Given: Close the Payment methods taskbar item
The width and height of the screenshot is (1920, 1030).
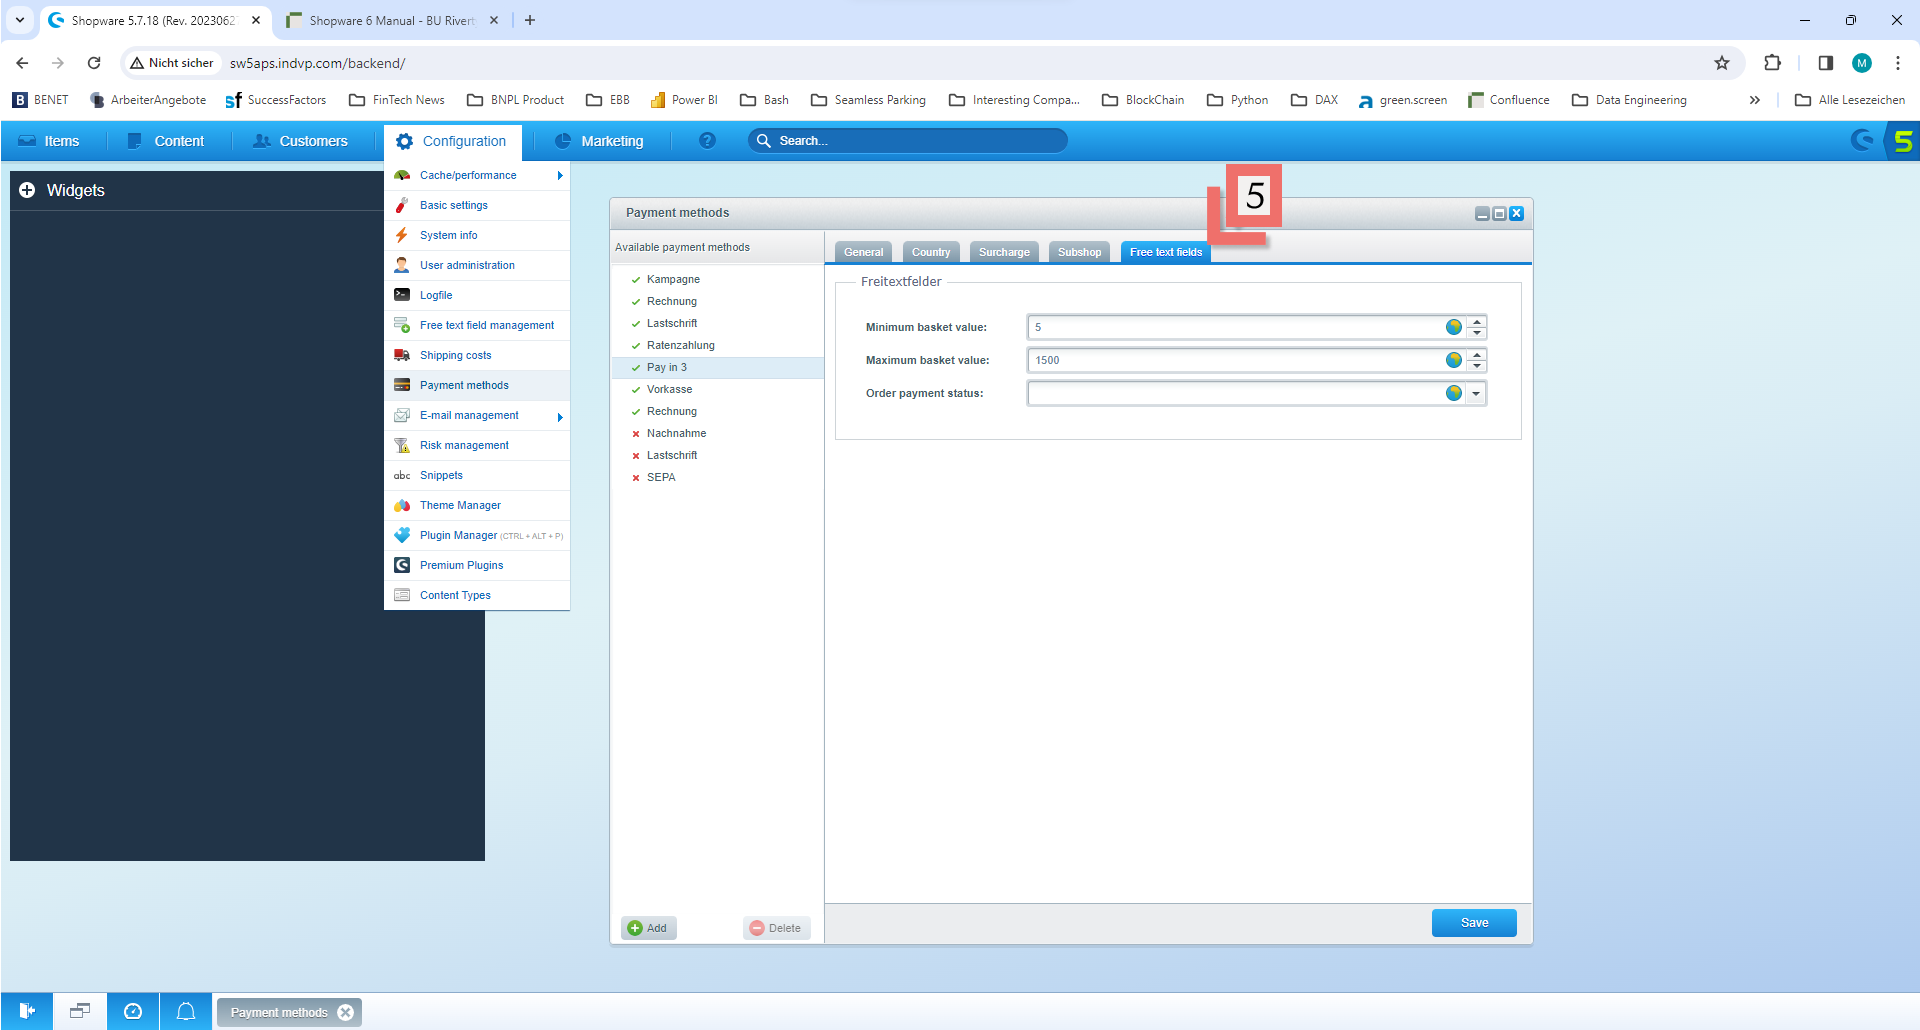Looking at the screenshot, I should click(346, 1012).
